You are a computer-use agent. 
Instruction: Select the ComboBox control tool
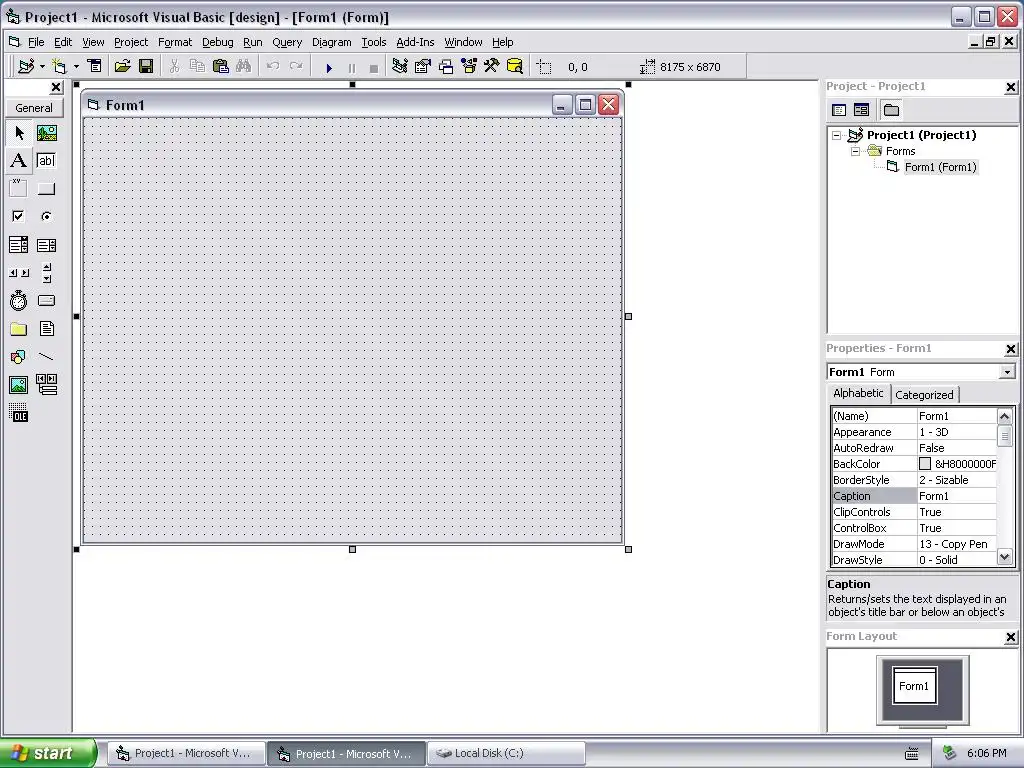tap(19, 245)
